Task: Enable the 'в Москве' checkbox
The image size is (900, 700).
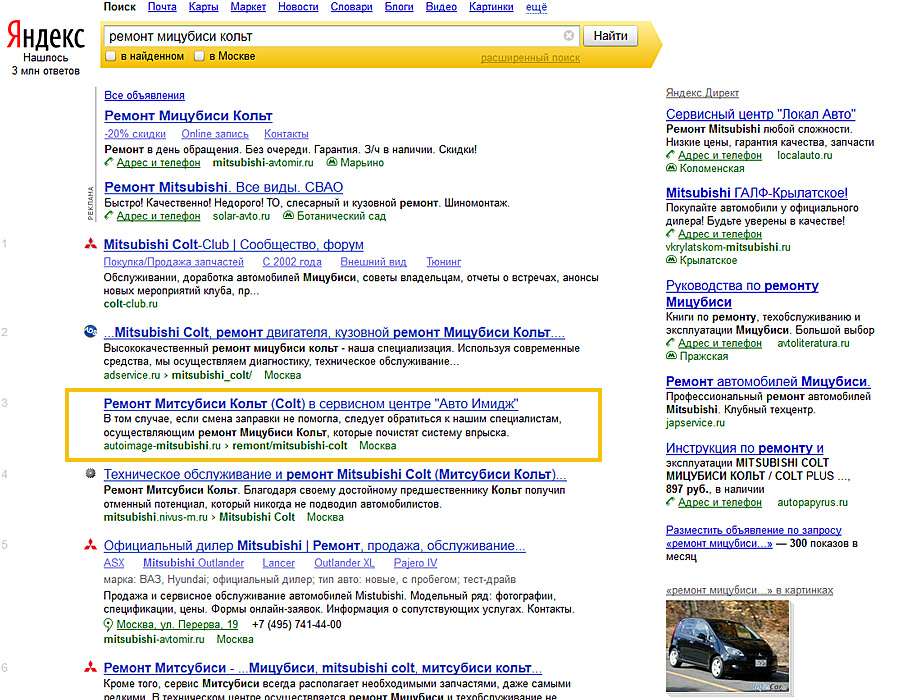Action: click(199, 56)
